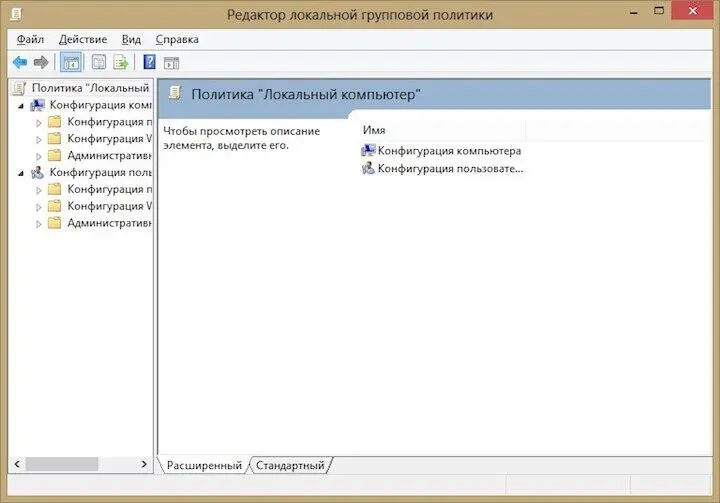Toggle the show/hide console tree icon
This screenshot has width=720, height=503.
tap(71, 62)
